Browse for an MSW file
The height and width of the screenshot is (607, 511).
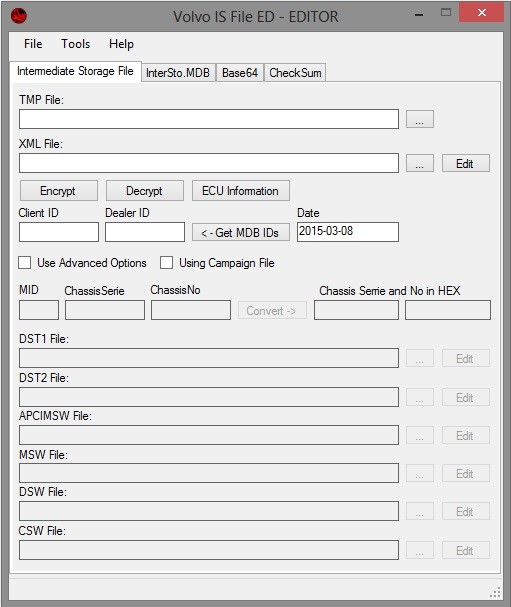click(420, 473)
